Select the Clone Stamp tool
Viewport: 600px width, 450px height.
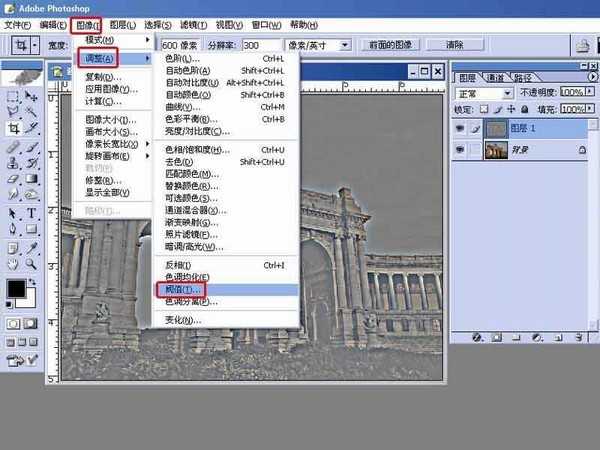pos(13,163)
